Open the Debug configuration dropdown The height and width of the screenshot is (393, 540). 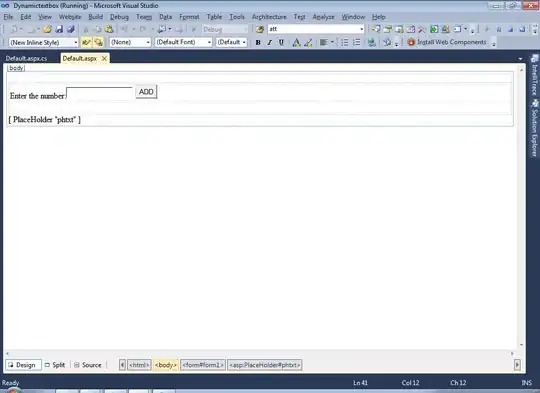click(246, 29)
